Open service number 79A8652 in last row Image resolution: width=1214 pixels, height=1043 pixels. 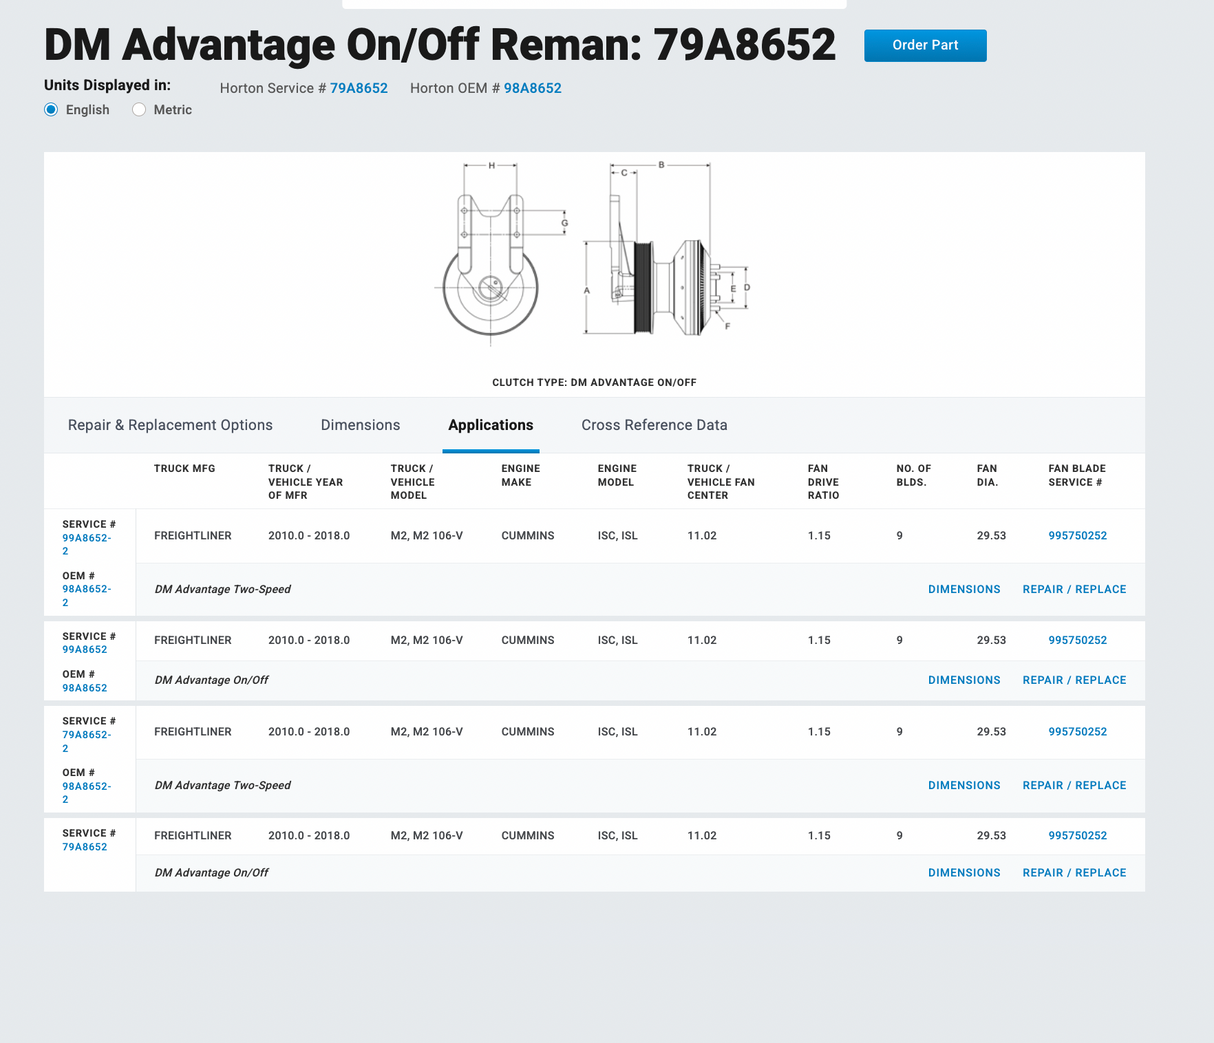[x=84, y=847]
